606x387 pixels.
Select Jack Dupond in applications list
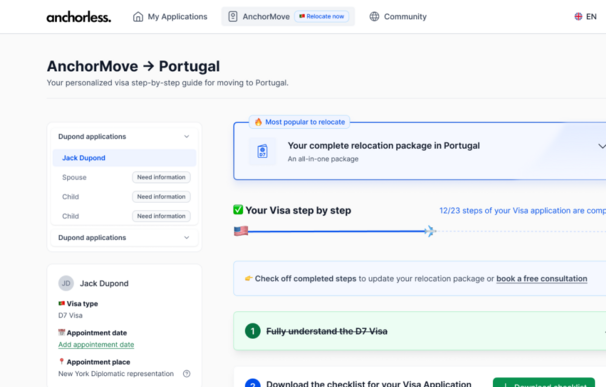tap(124, 158)
